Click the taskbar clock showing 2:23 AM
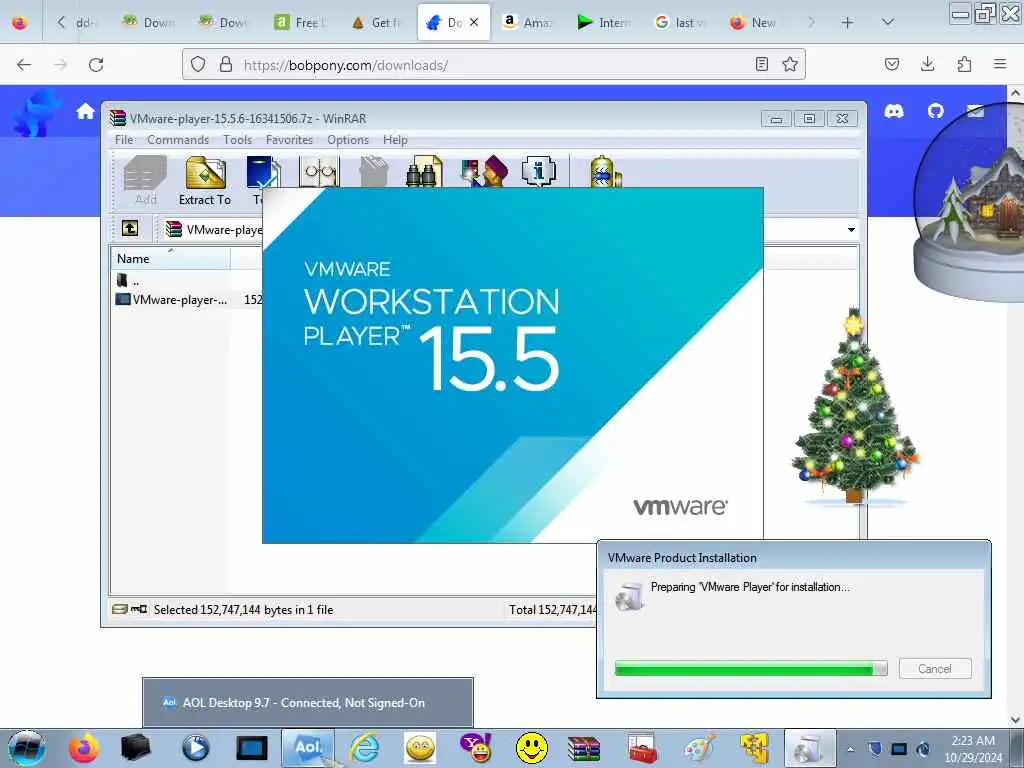The image size is (1024, 768). point(973,748)
